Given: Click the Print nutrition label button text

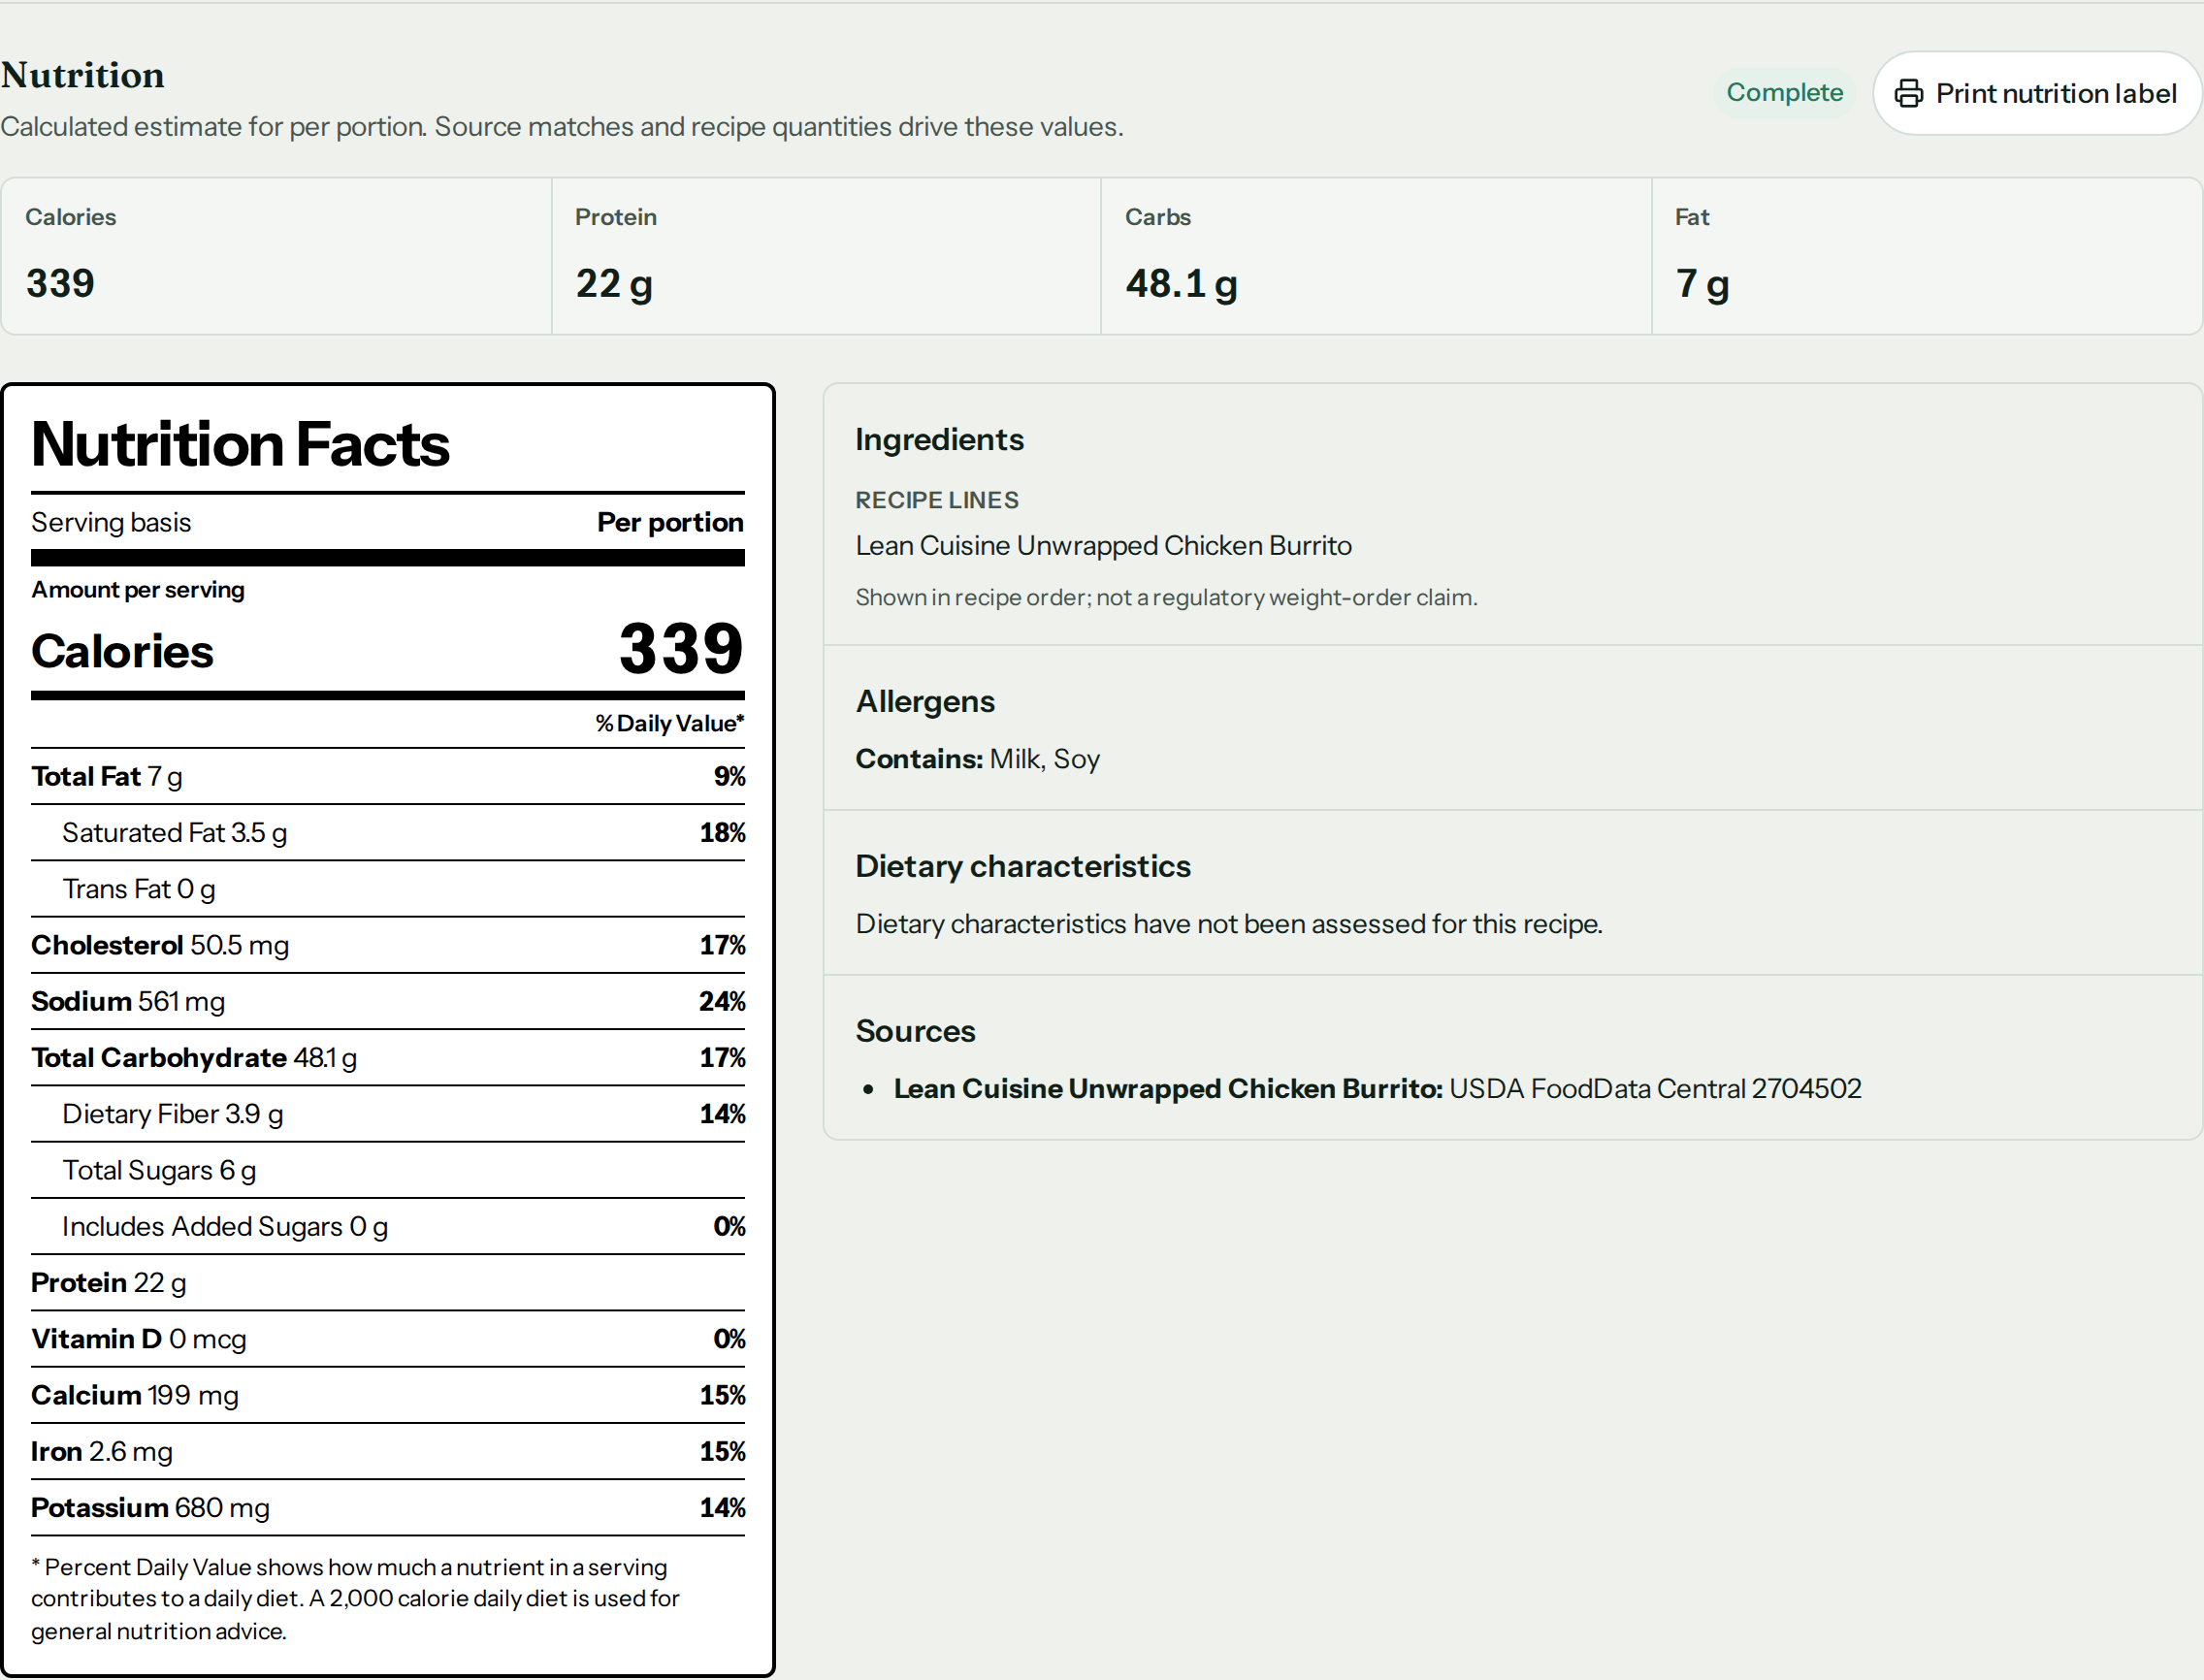Looking at the screenshot, I should [2055, 93].
